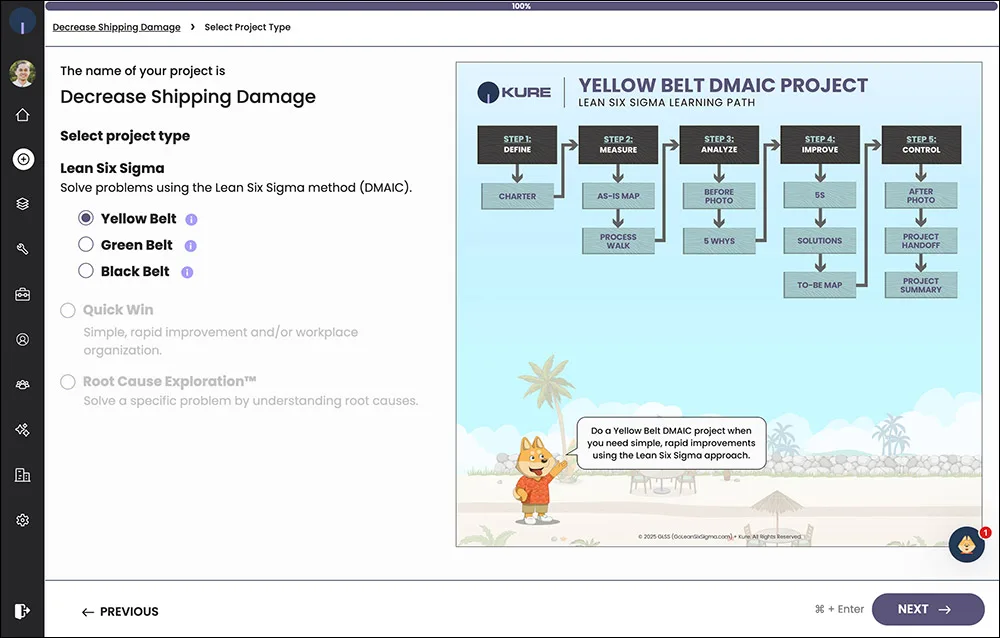Screen dimensions: 1000x638
Task: Go back with the PREVIOUS button
Action: 120,611
